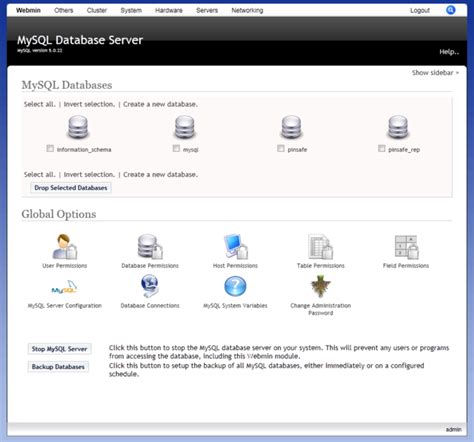Open the mysql database icon

185,127
